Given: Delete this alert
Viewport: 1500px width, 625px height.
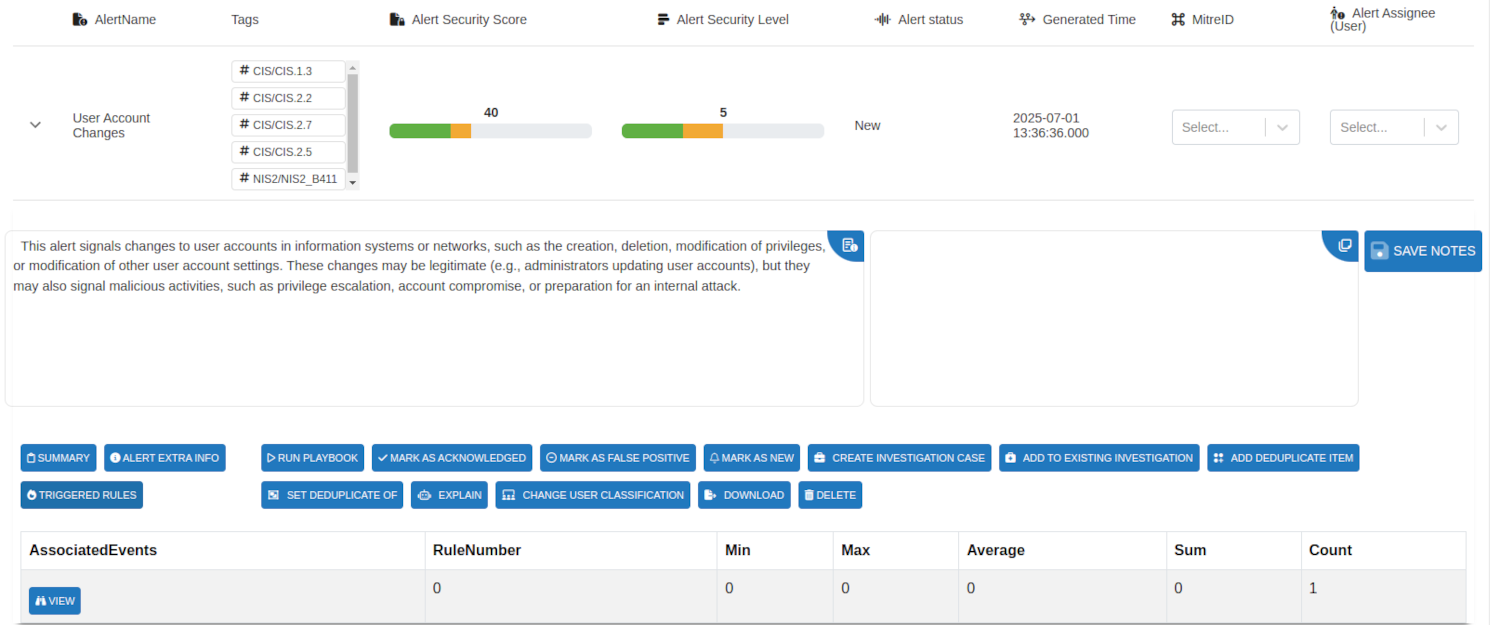Looking at the screenshot, I should tap(829, 495).
